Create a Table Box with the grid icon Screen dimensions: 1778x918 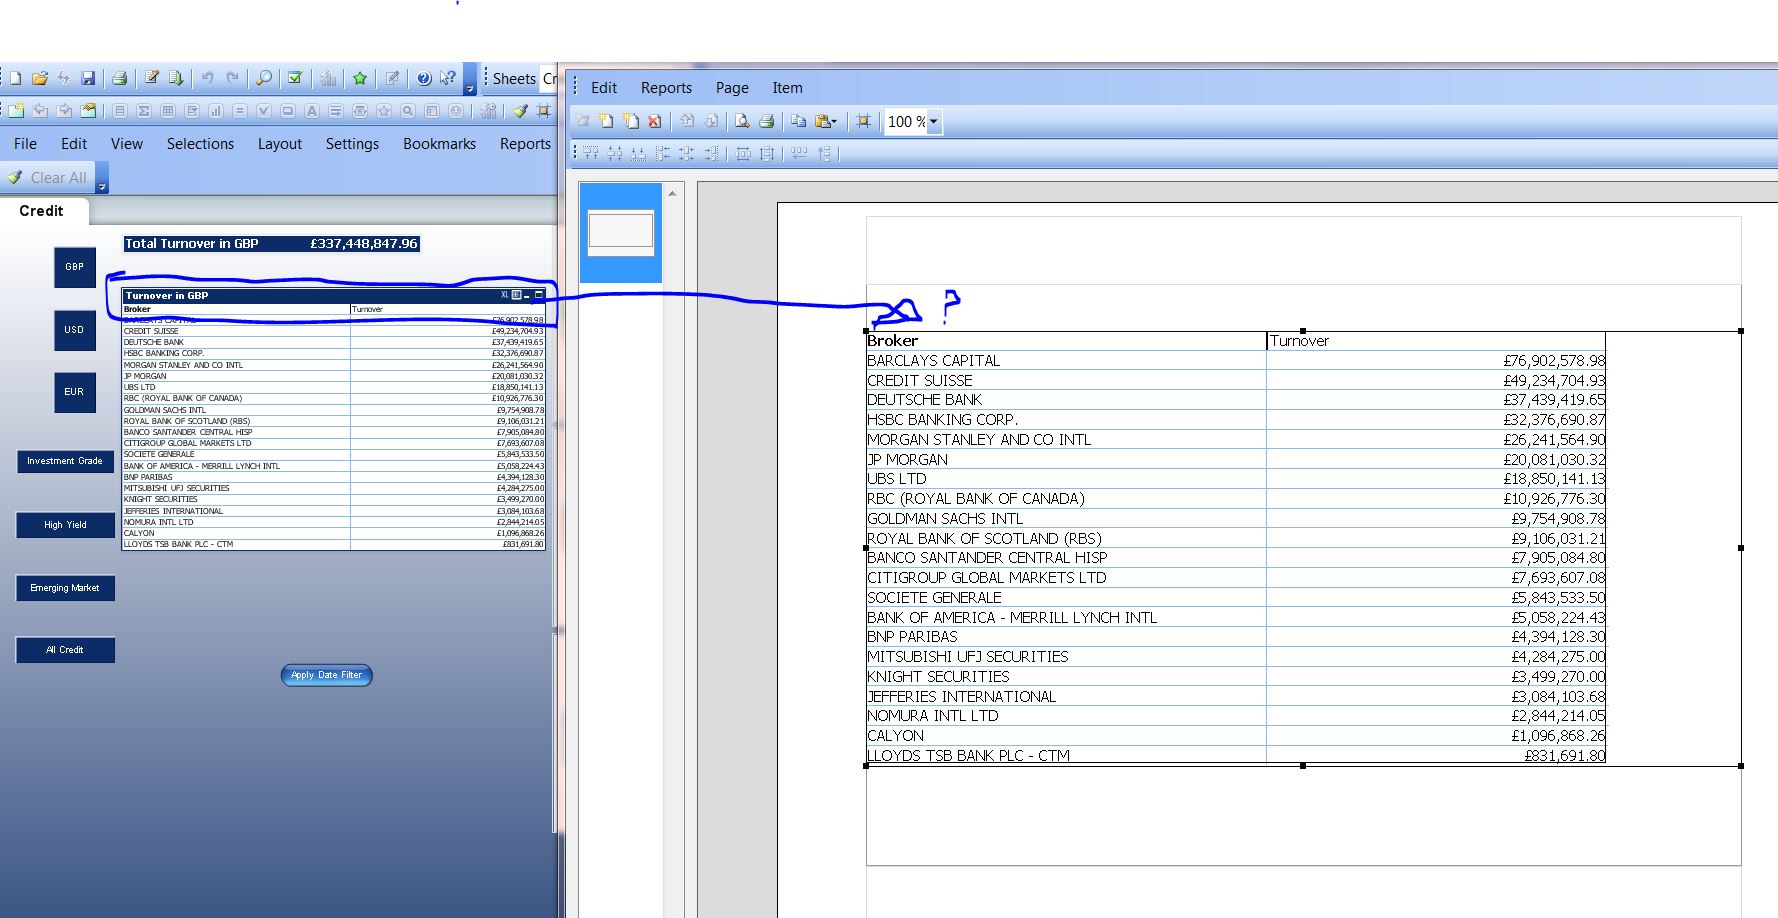(x=168, y=111)
